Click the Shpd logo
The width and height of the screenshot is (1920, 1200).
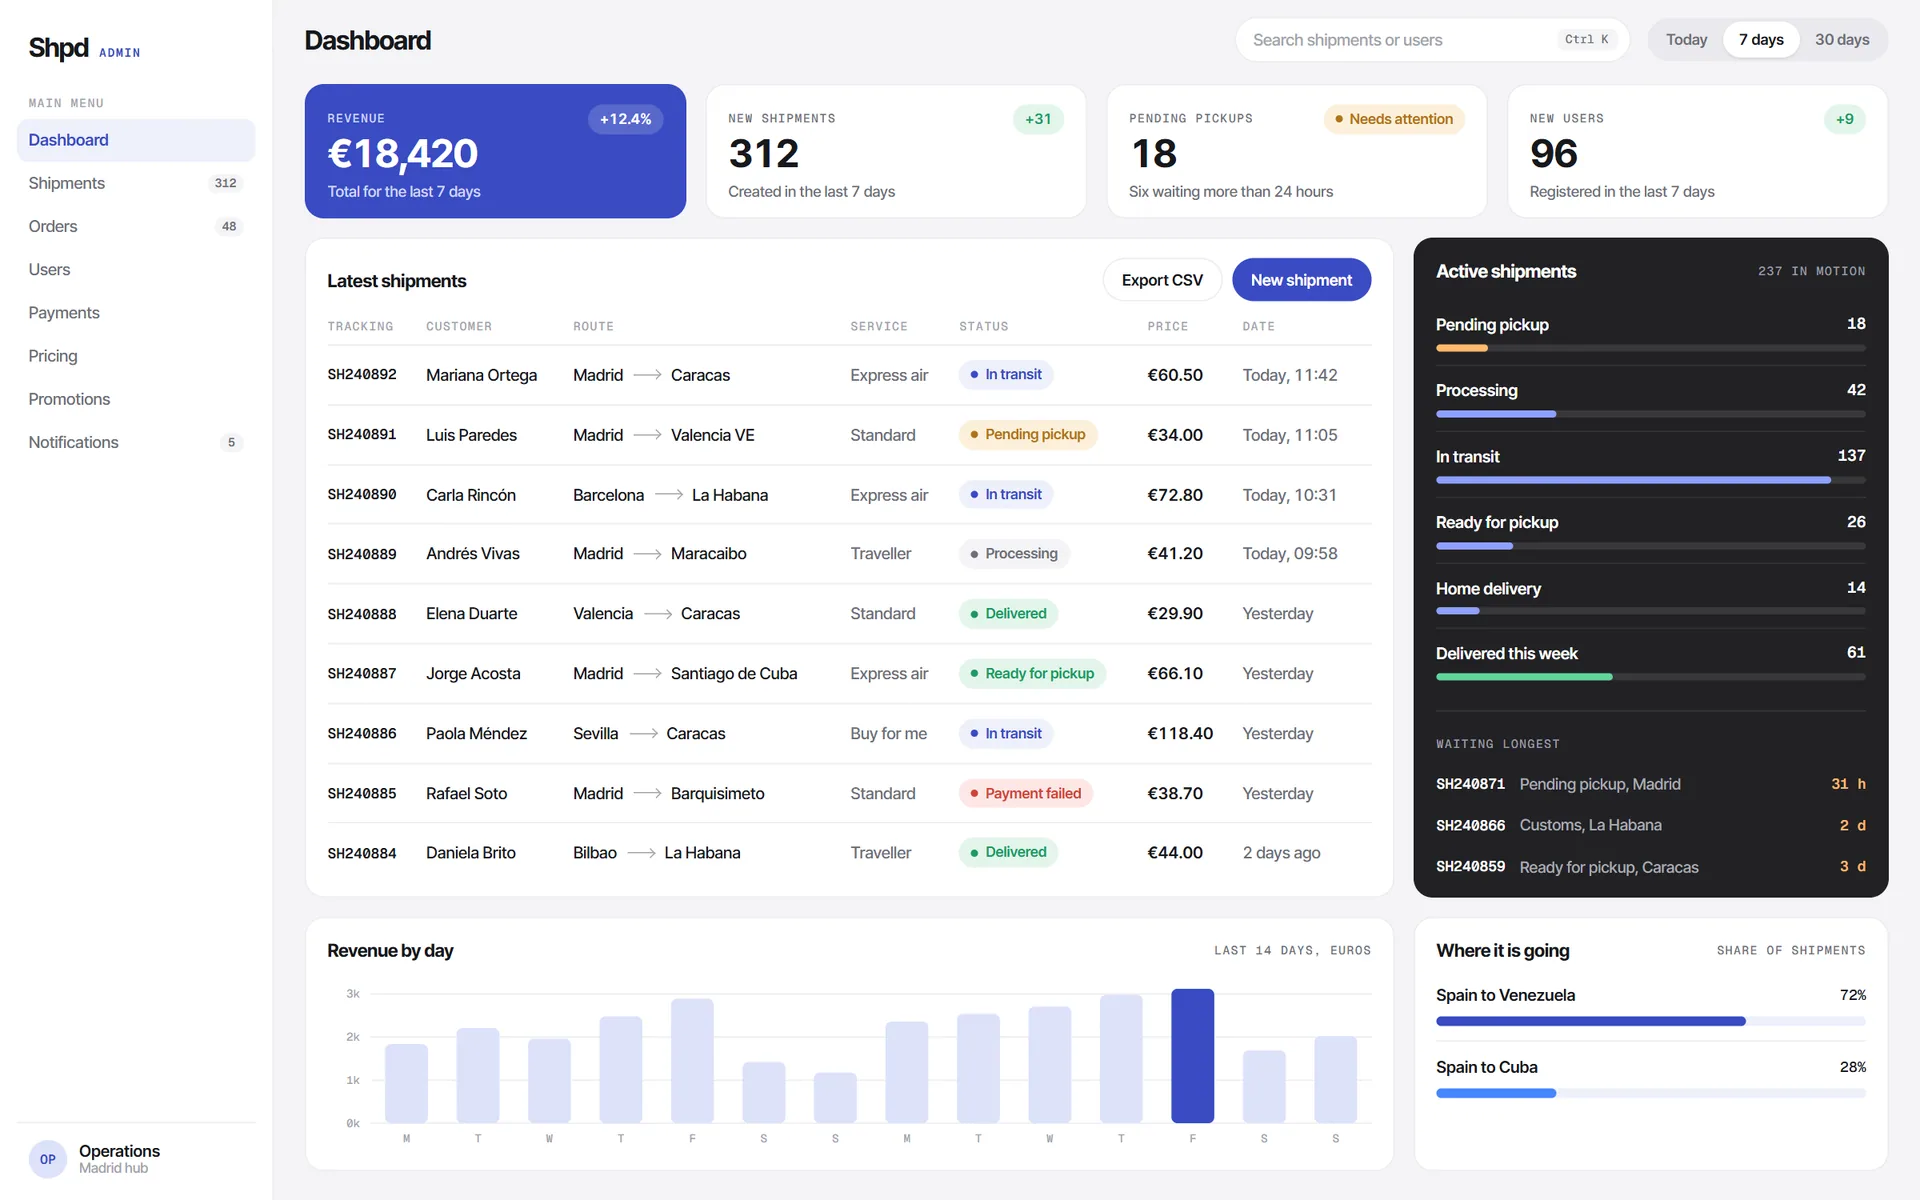(59, 48)
